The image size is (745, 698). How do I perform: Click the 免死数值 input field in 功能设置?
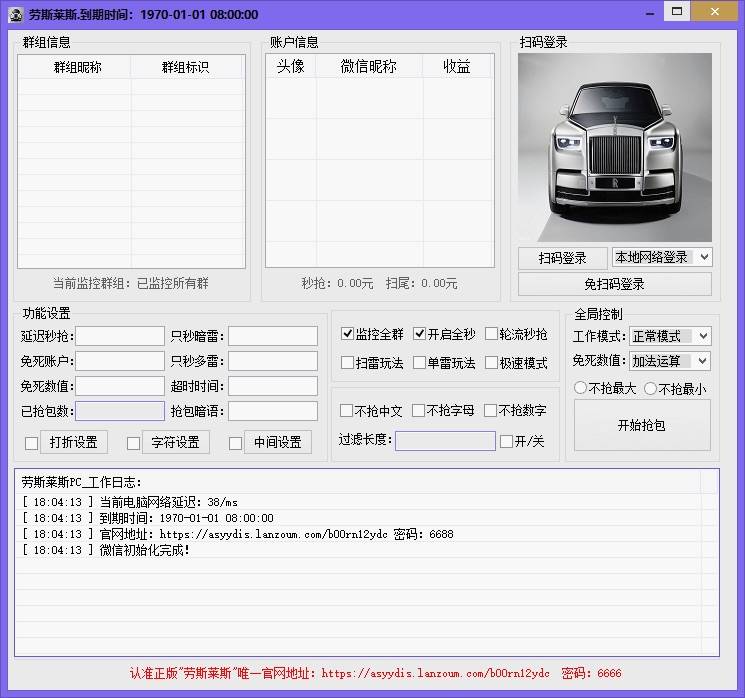point(120,386)
